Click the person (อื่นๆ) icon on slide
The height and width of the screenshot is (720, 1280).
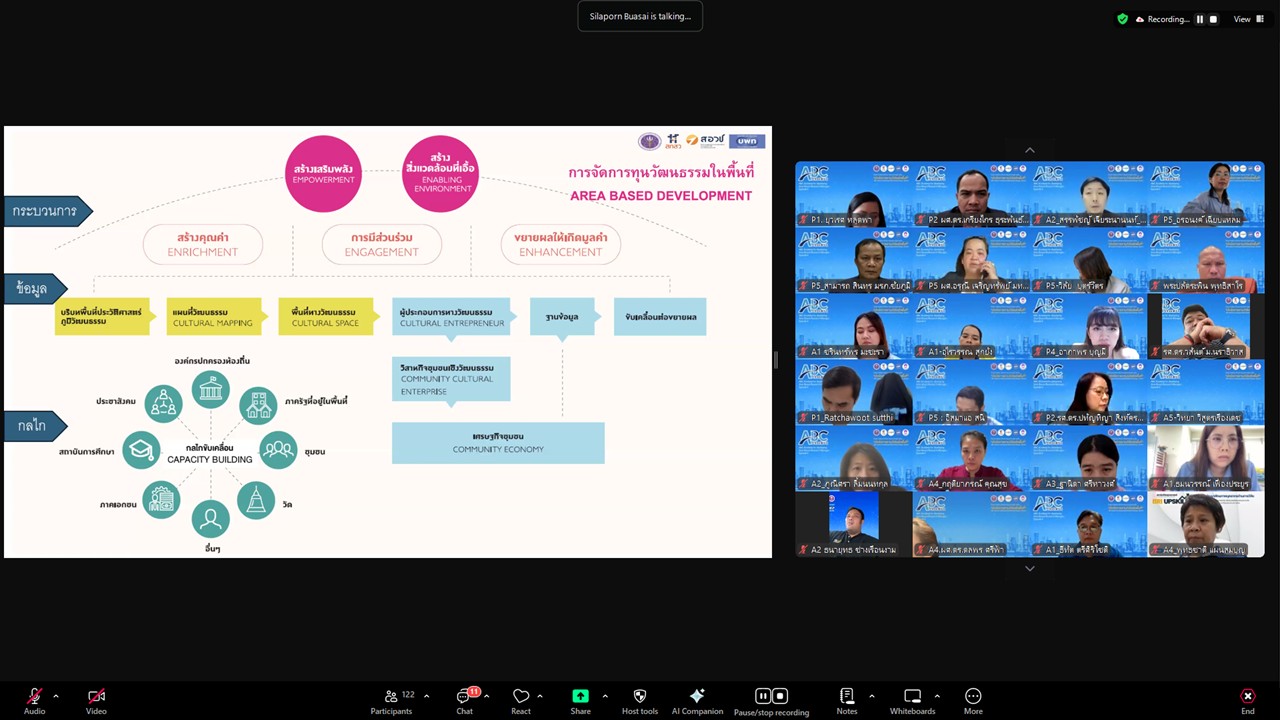coord(210,519)
